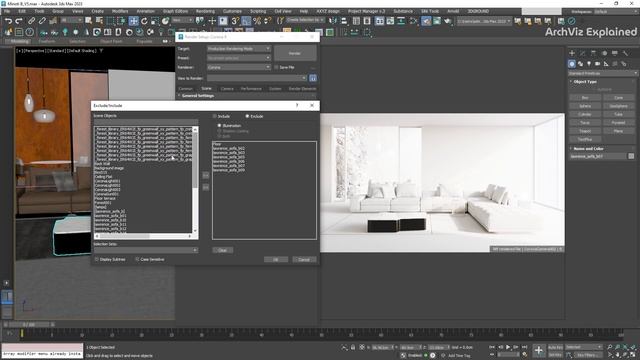
Task: Open the Selection Sets dropdown
Action: [146, 250]
